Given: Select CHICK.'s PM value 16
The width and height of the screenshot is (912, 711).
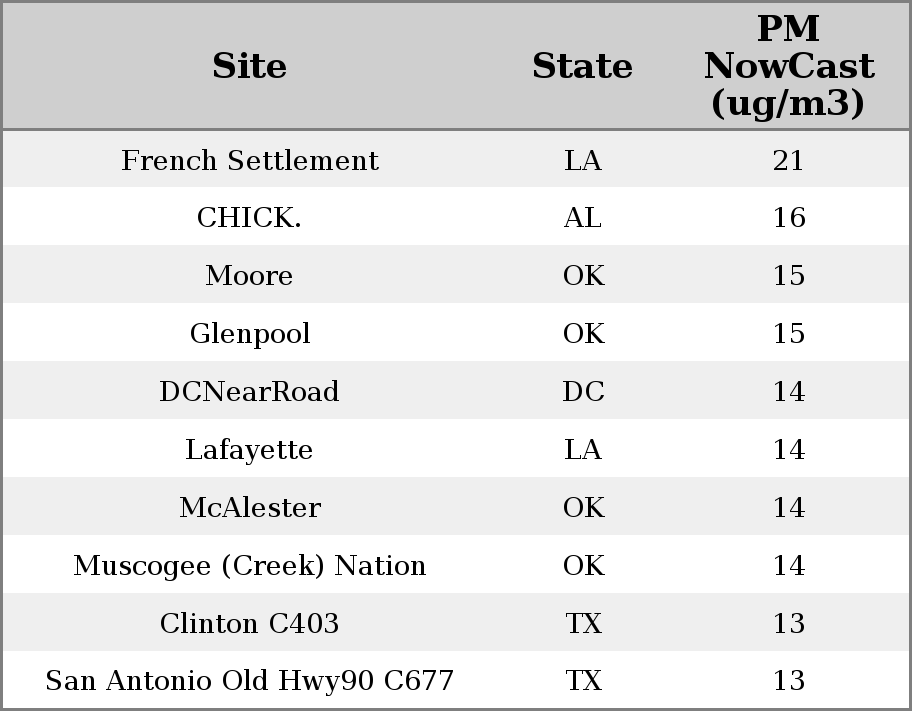Looking at the screenshot, I should [788, 218].
